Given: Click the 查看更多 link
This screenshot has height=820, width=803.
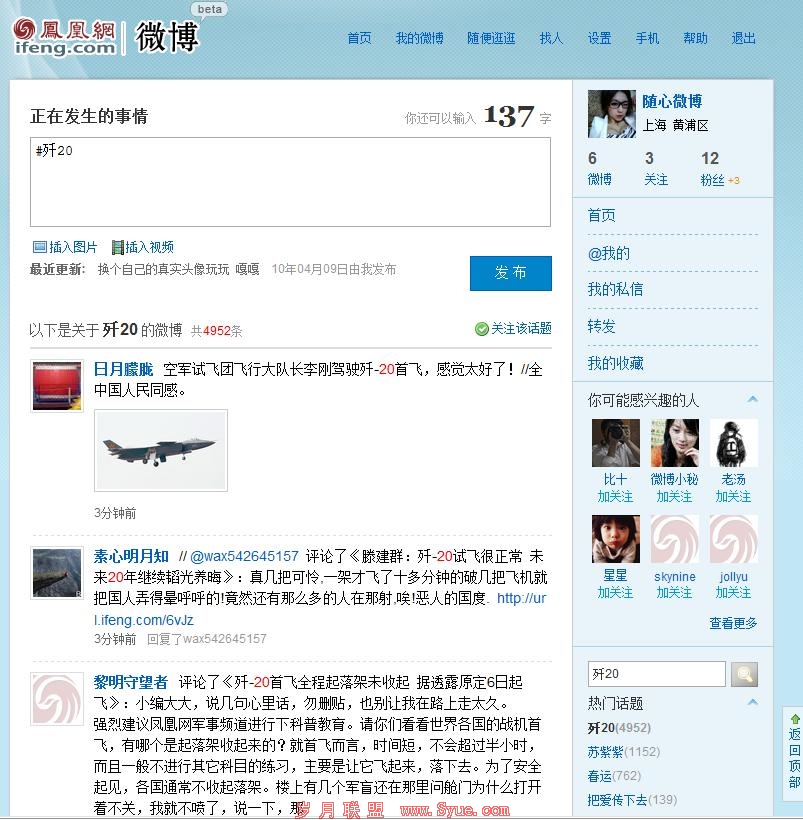Looking at the screenshot, I should [x=733, y=623].
